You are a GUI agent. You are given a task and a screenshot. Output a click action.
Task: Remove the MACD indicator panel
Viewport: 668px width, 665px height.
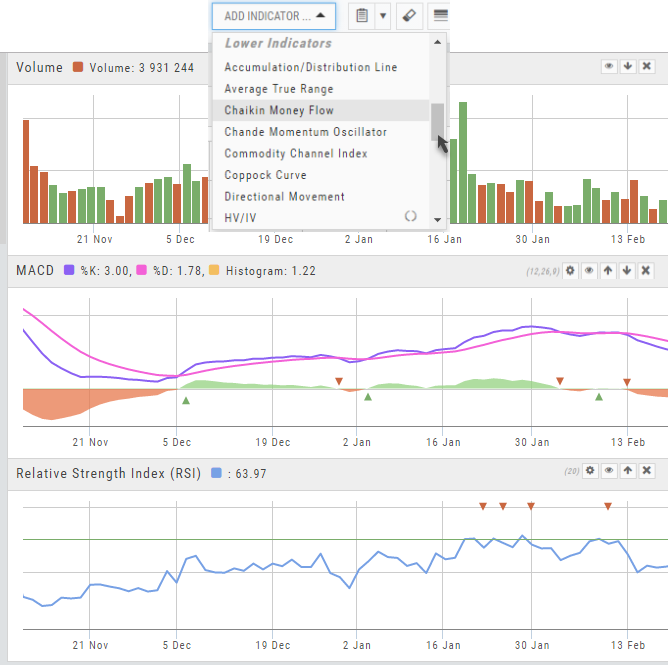point(646,271)
